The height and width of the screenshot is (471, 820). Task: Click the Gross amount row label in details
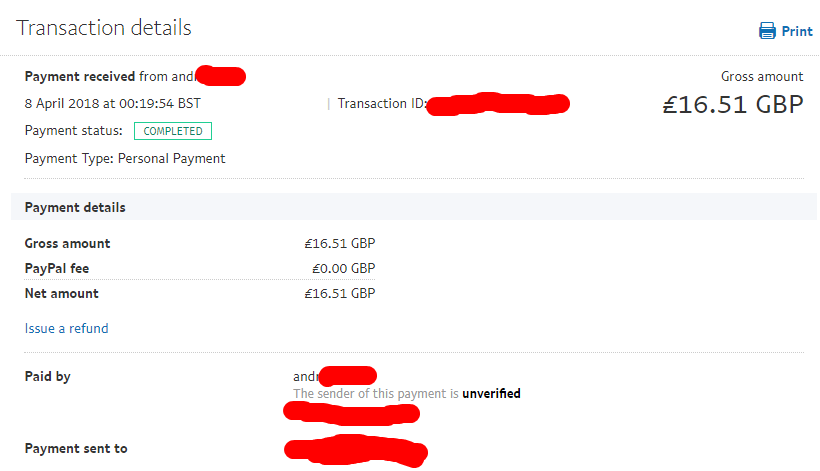pyautogui.click(x=67, y=243)
